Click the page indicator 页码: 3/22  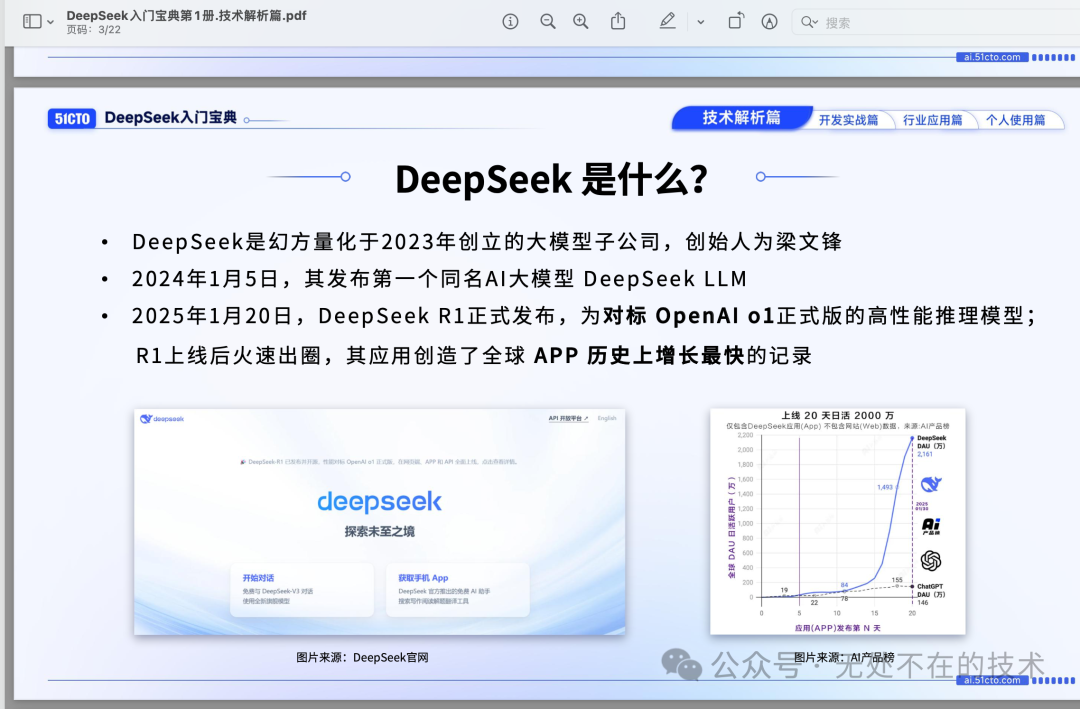pyautogui.click(x=94, y=30)
